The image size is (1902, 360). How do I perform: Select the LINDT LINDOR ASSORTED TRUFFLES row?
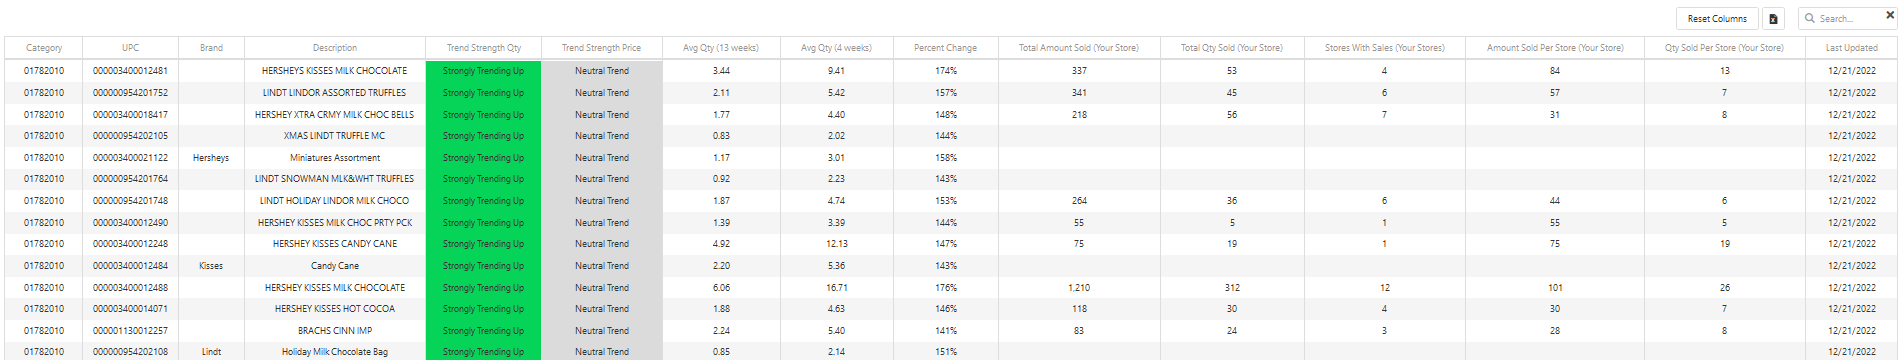coord(950,93)
